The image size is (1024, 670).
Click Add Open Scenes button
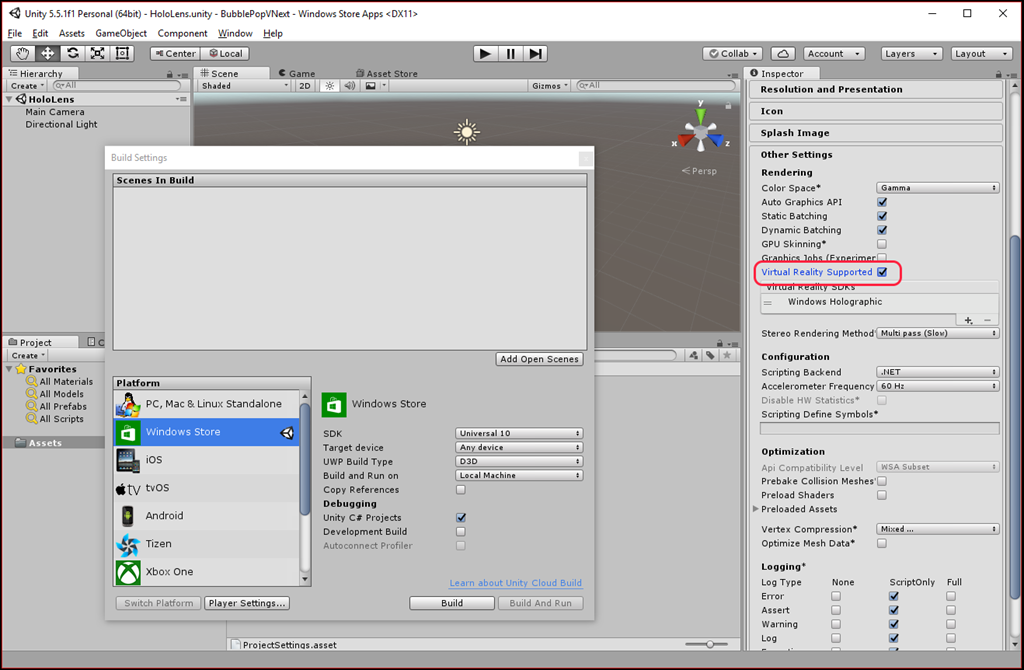click(539, 359)
